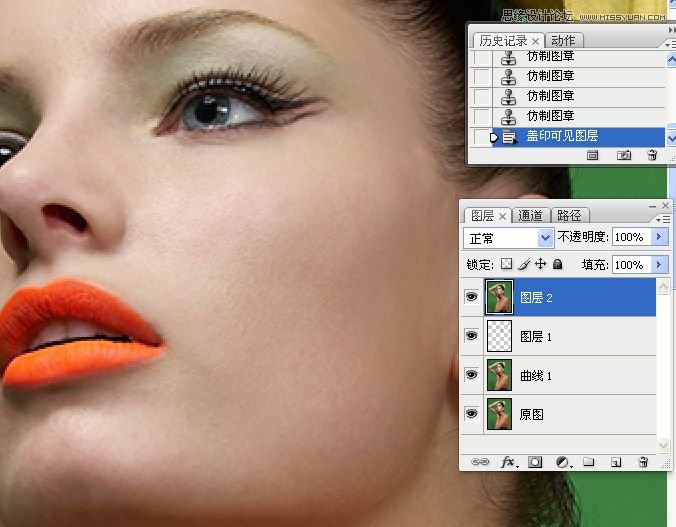Add a layer mask

click(x=535, y=462)
